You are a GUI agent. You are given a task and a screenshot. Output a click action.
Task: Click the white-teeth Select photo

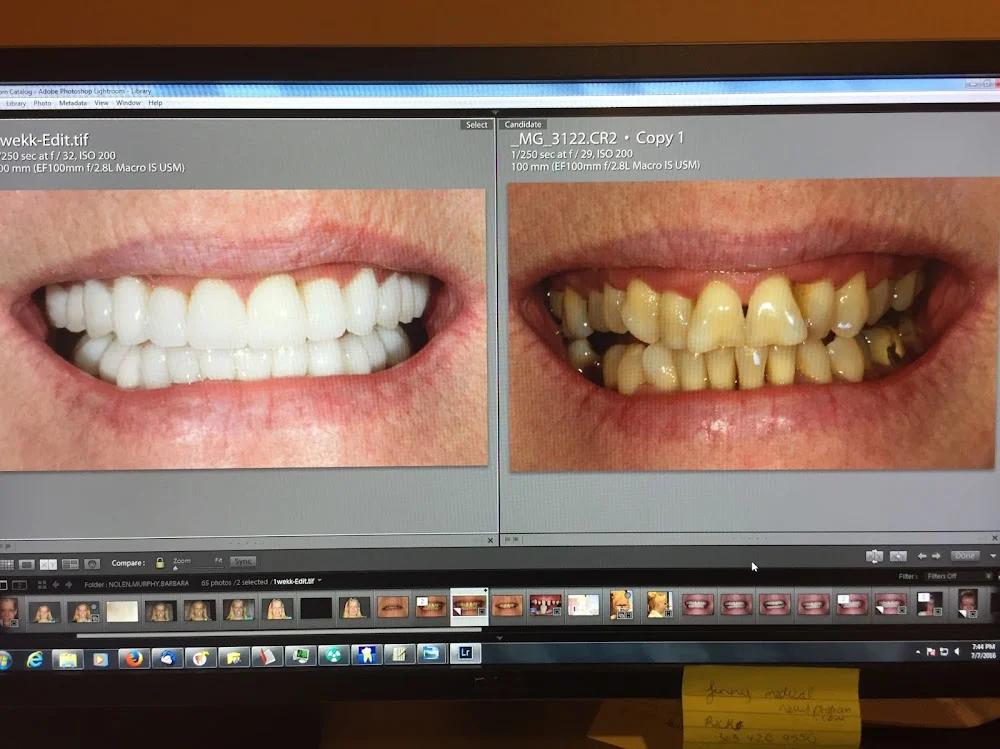coord(243,329)
